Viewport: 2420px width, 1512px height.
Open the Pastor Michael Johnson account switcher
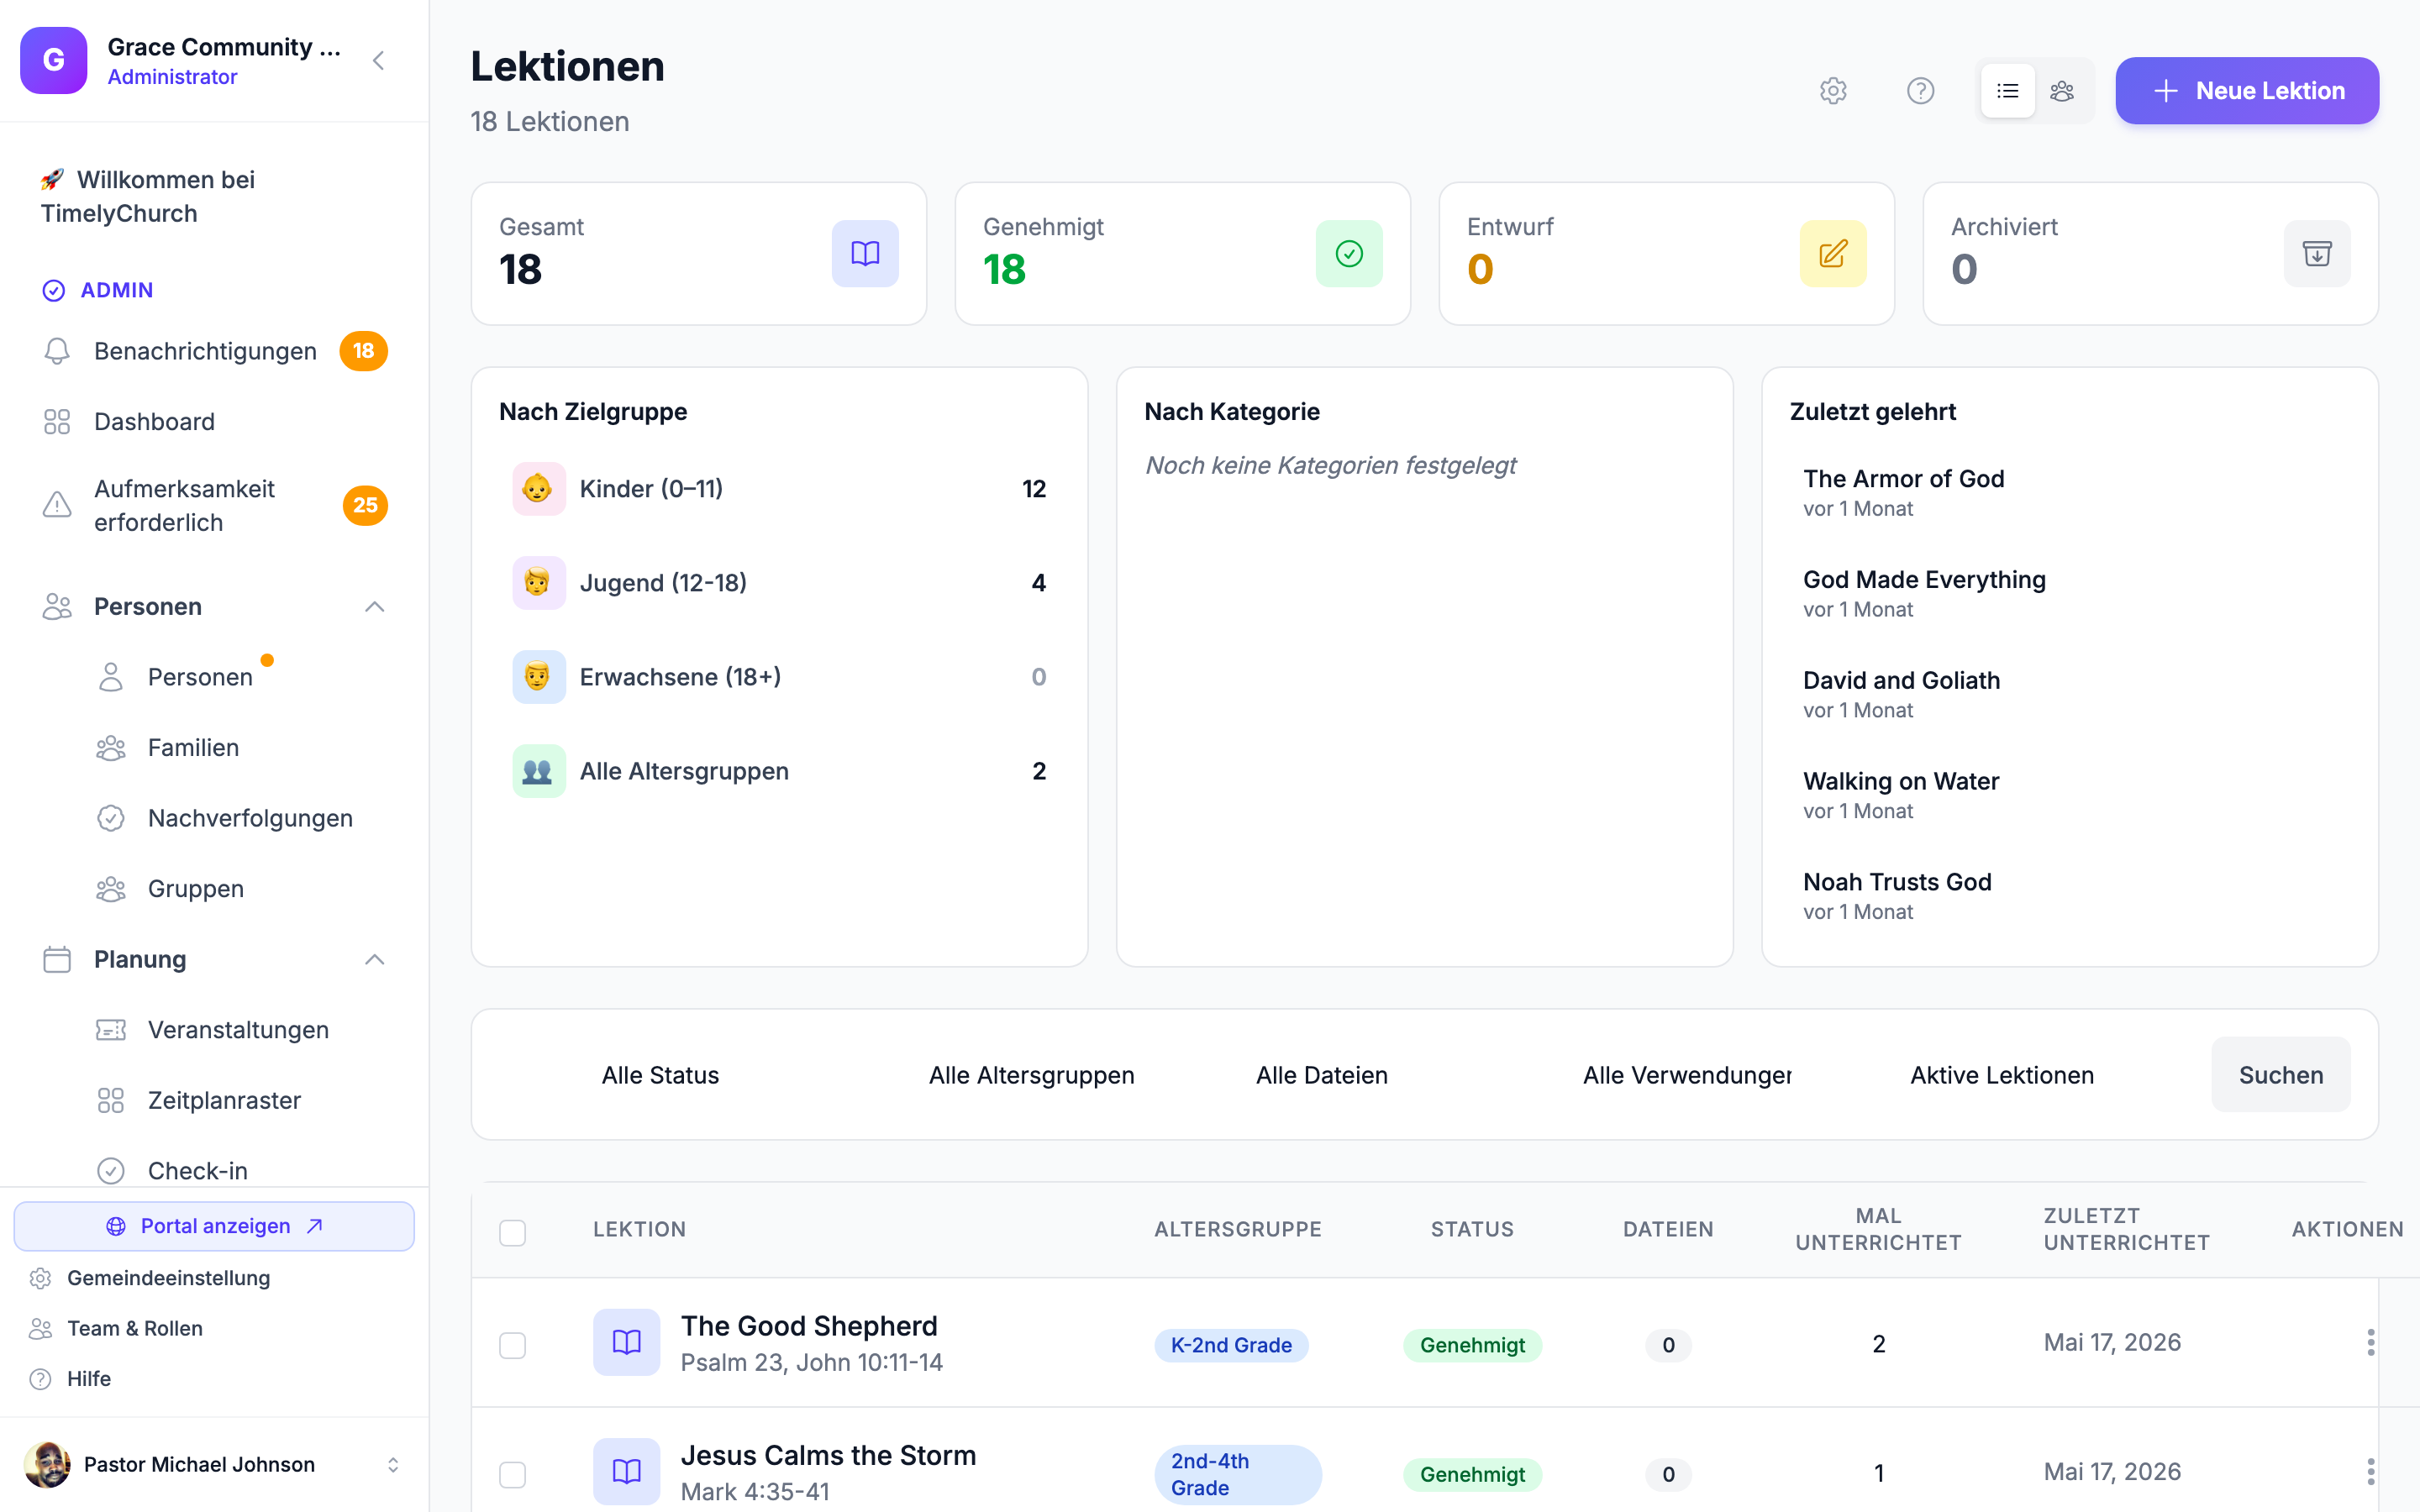[215, 1464]
